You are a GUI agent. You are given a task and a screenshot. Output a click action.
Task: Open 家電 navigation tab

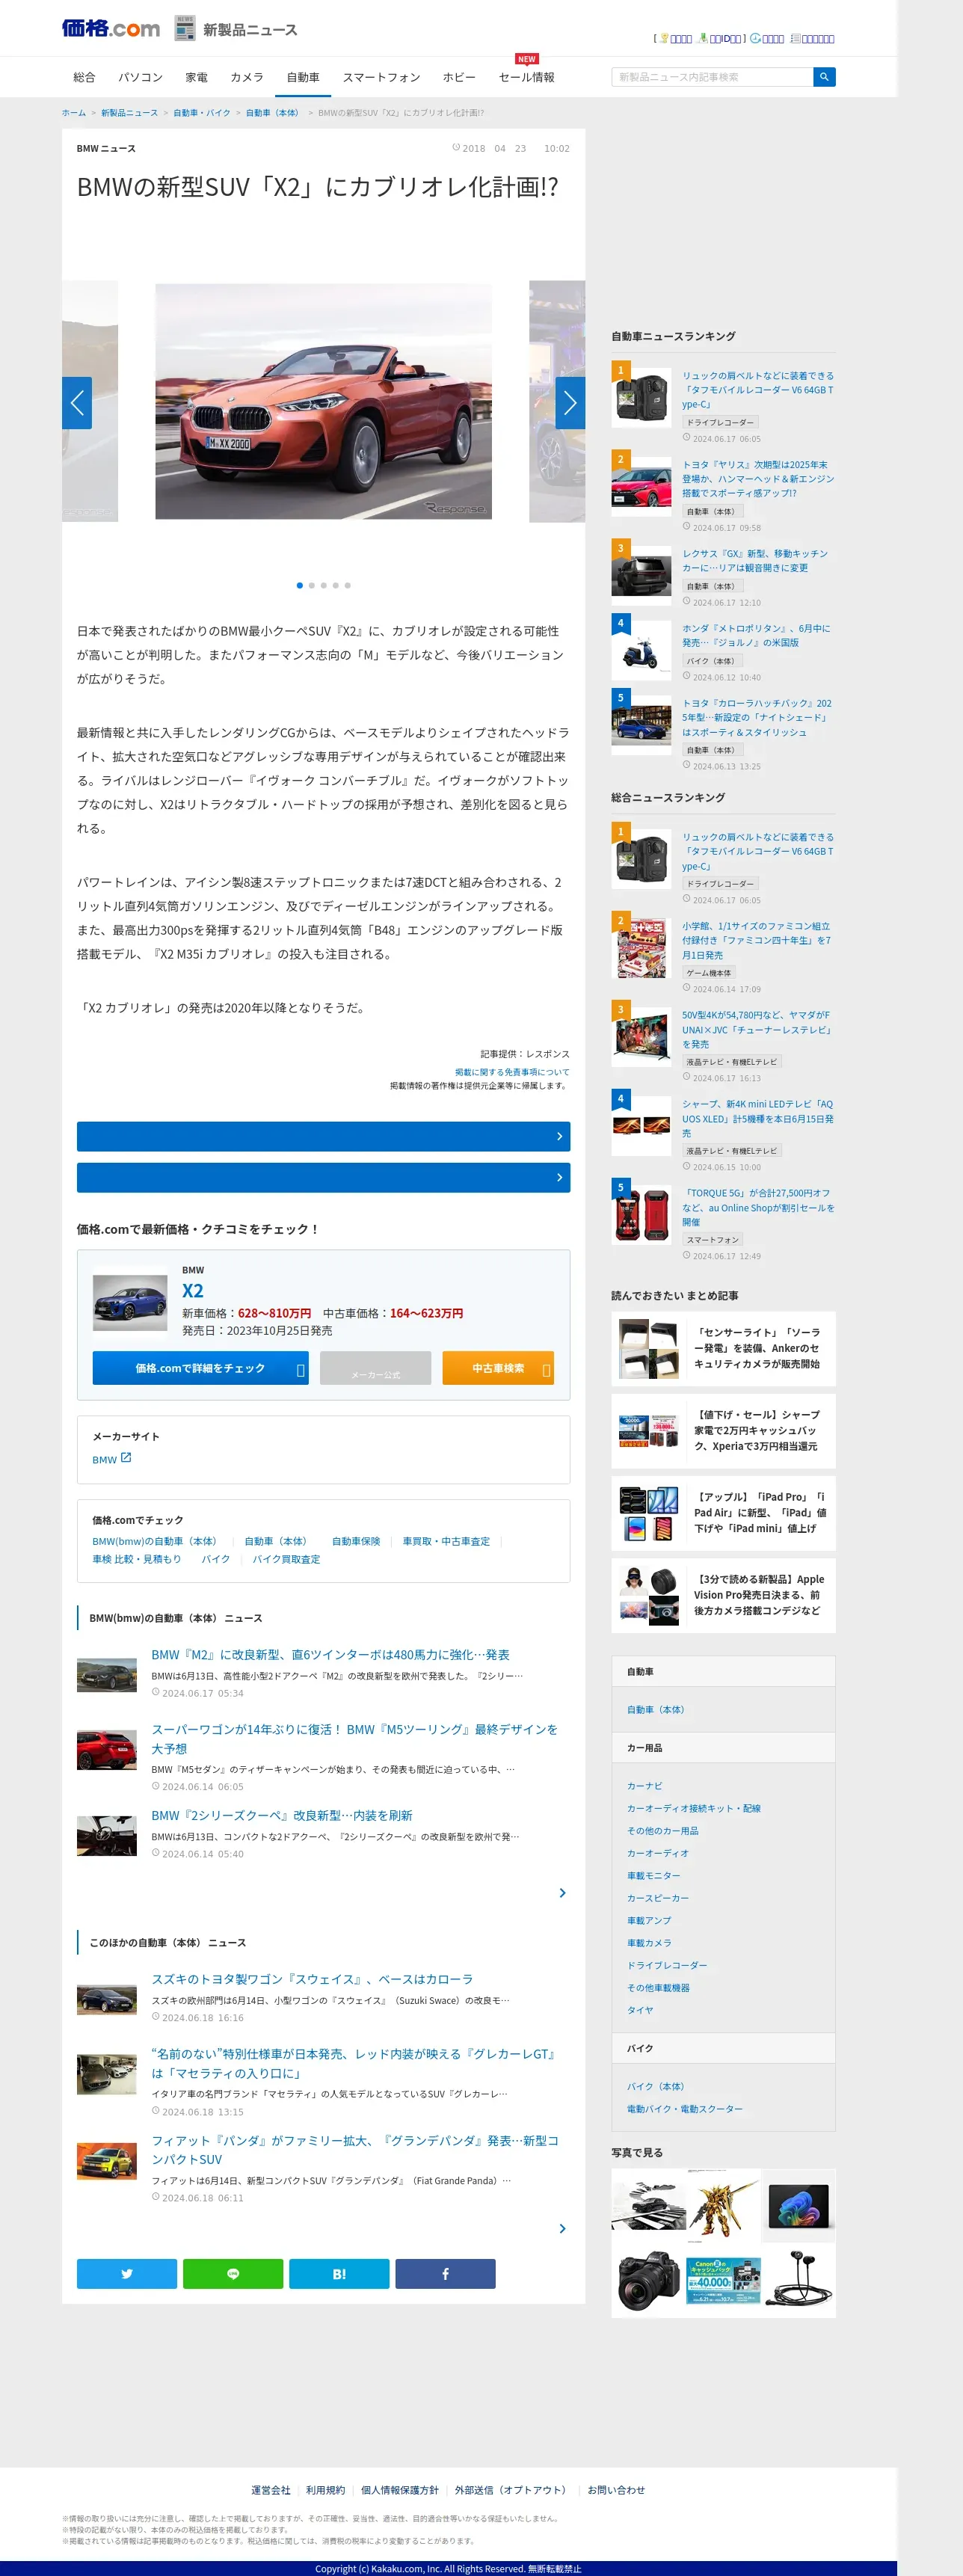point(196,77)
